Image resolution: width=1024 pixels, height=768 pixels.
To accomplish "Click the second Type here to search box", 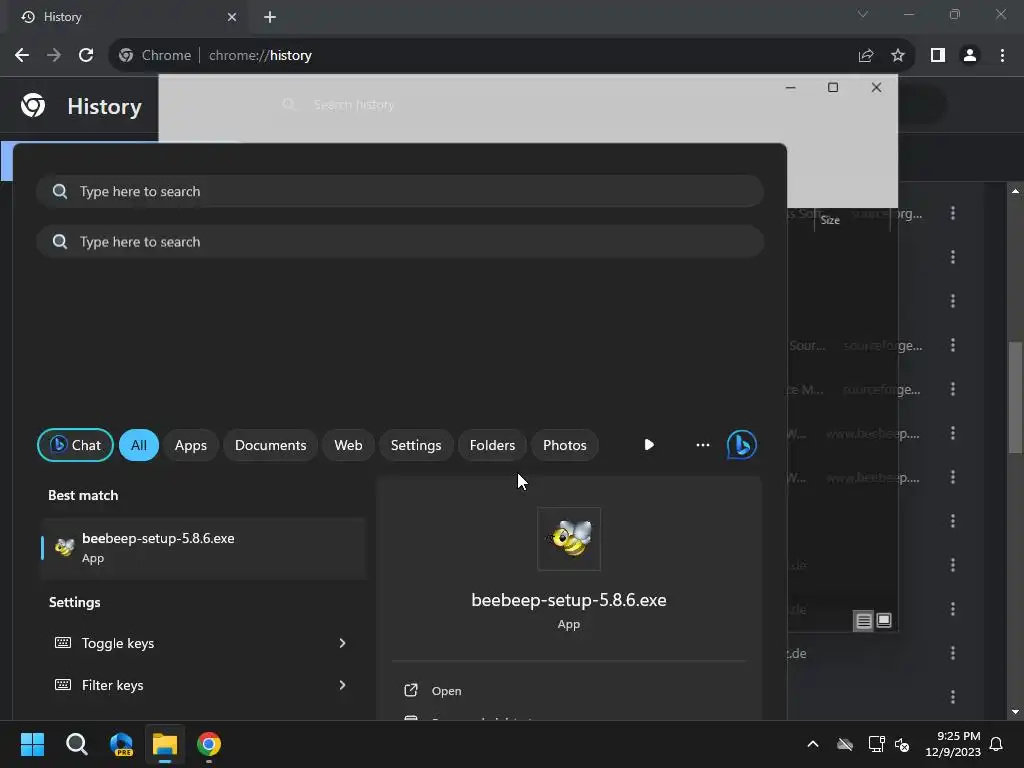I will pyautogui.click(x=400, y=242).
